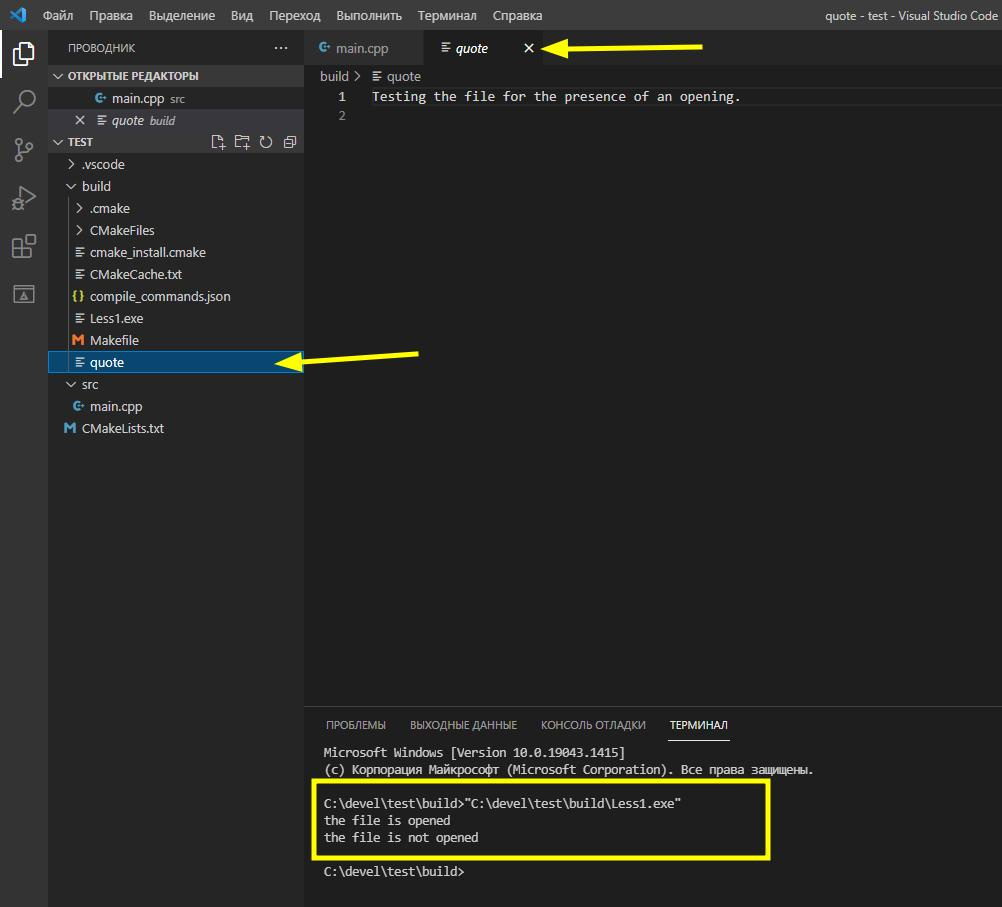Click the New File icon in TEST header
Image resolution: width=1002 pixels, height=907 pixels.
[218, 142]
